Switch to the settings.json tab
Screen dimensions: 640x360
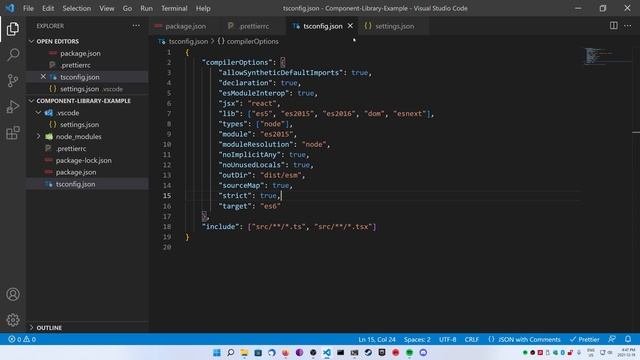coord(394,26)
